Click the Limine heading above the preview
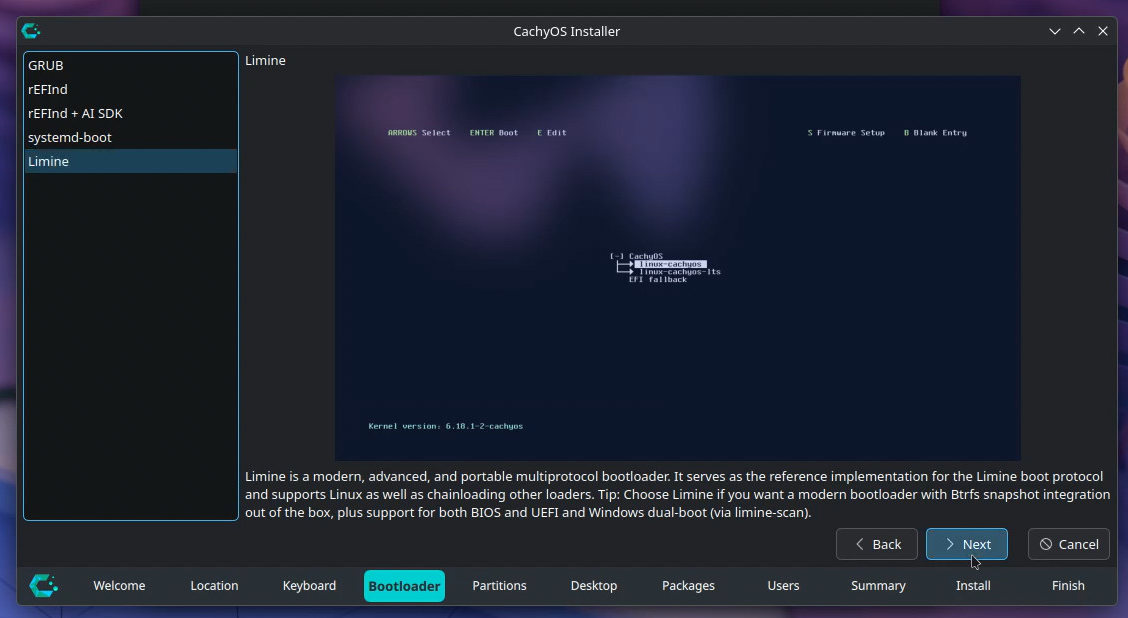The height and width of the screenshot is (618, 1128). point(265,60)
